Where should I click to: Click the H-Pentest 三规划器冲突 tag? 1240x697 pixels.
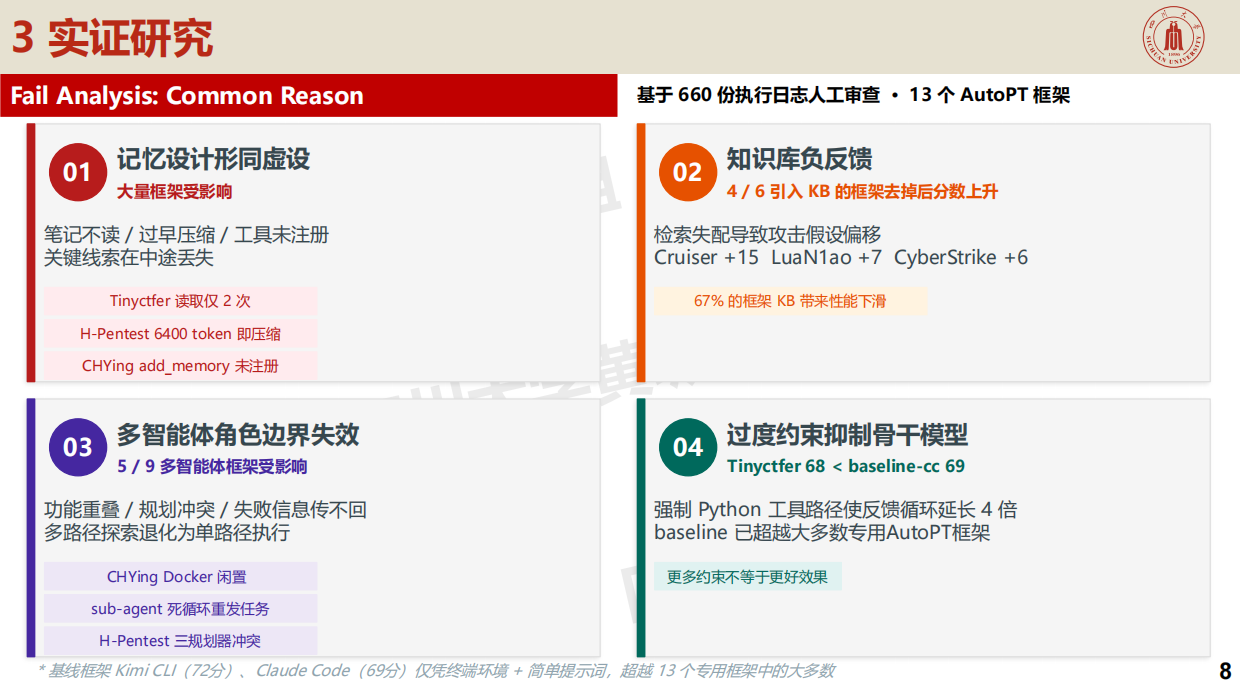[x=180, y=640]
